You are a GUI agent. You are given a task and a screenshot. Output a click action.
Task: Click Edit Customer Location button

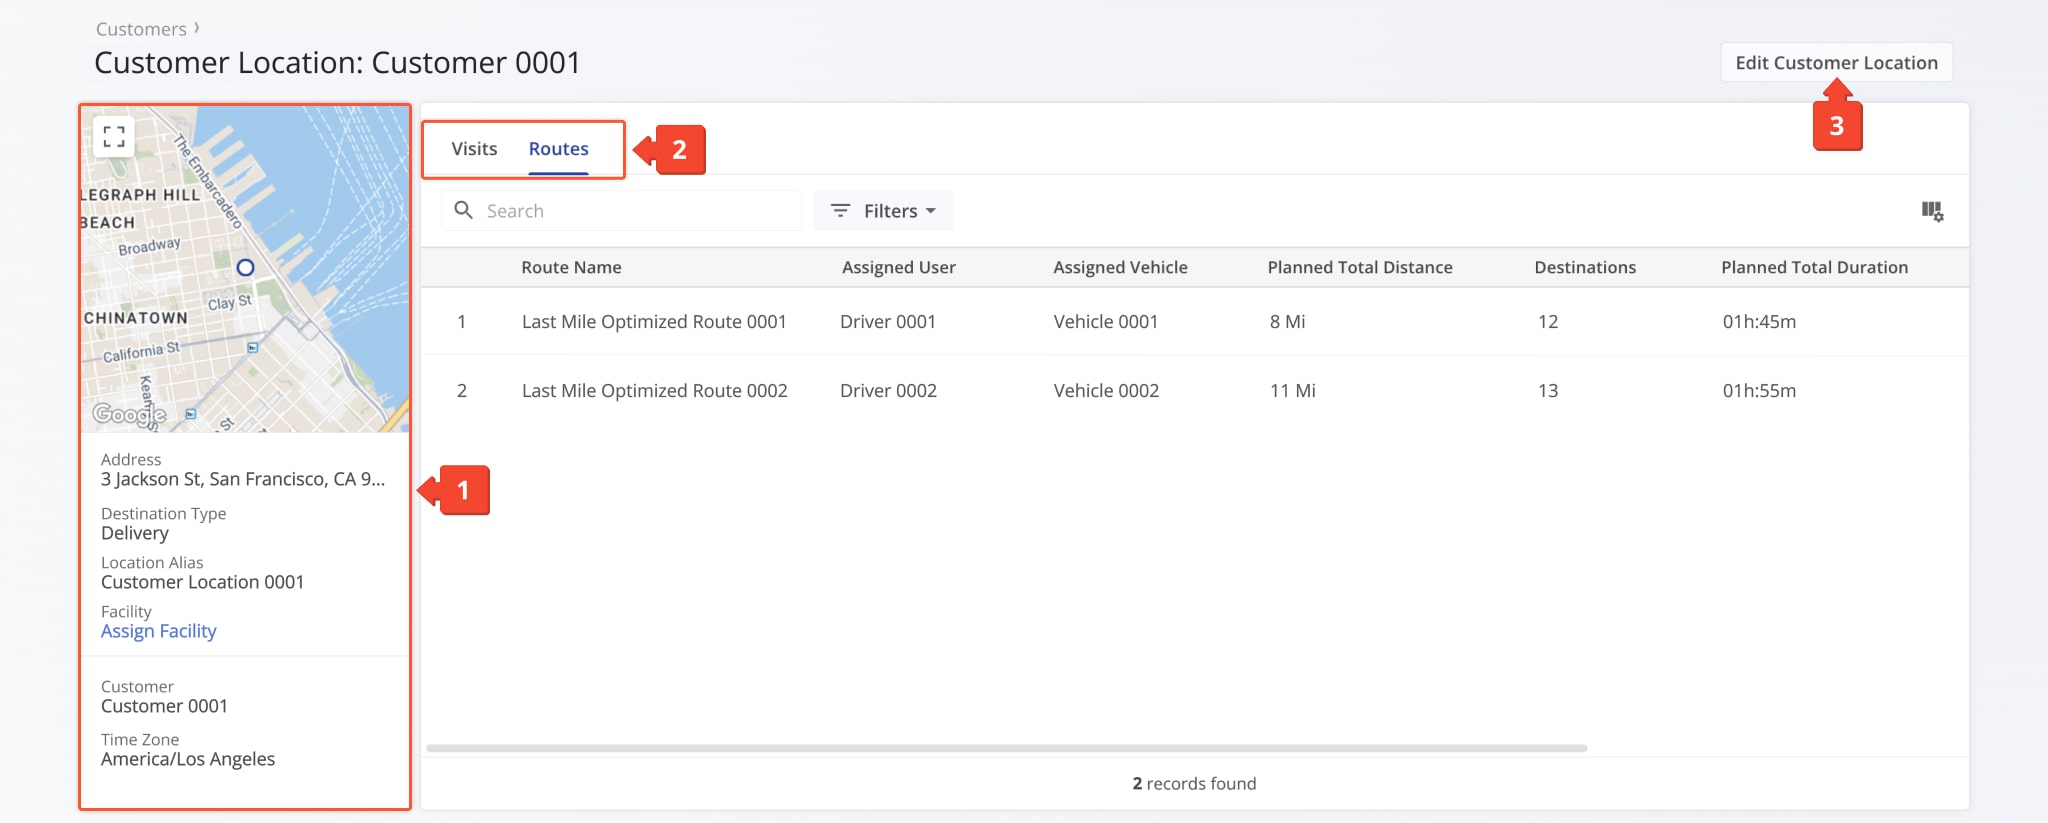coord(1836,62)
